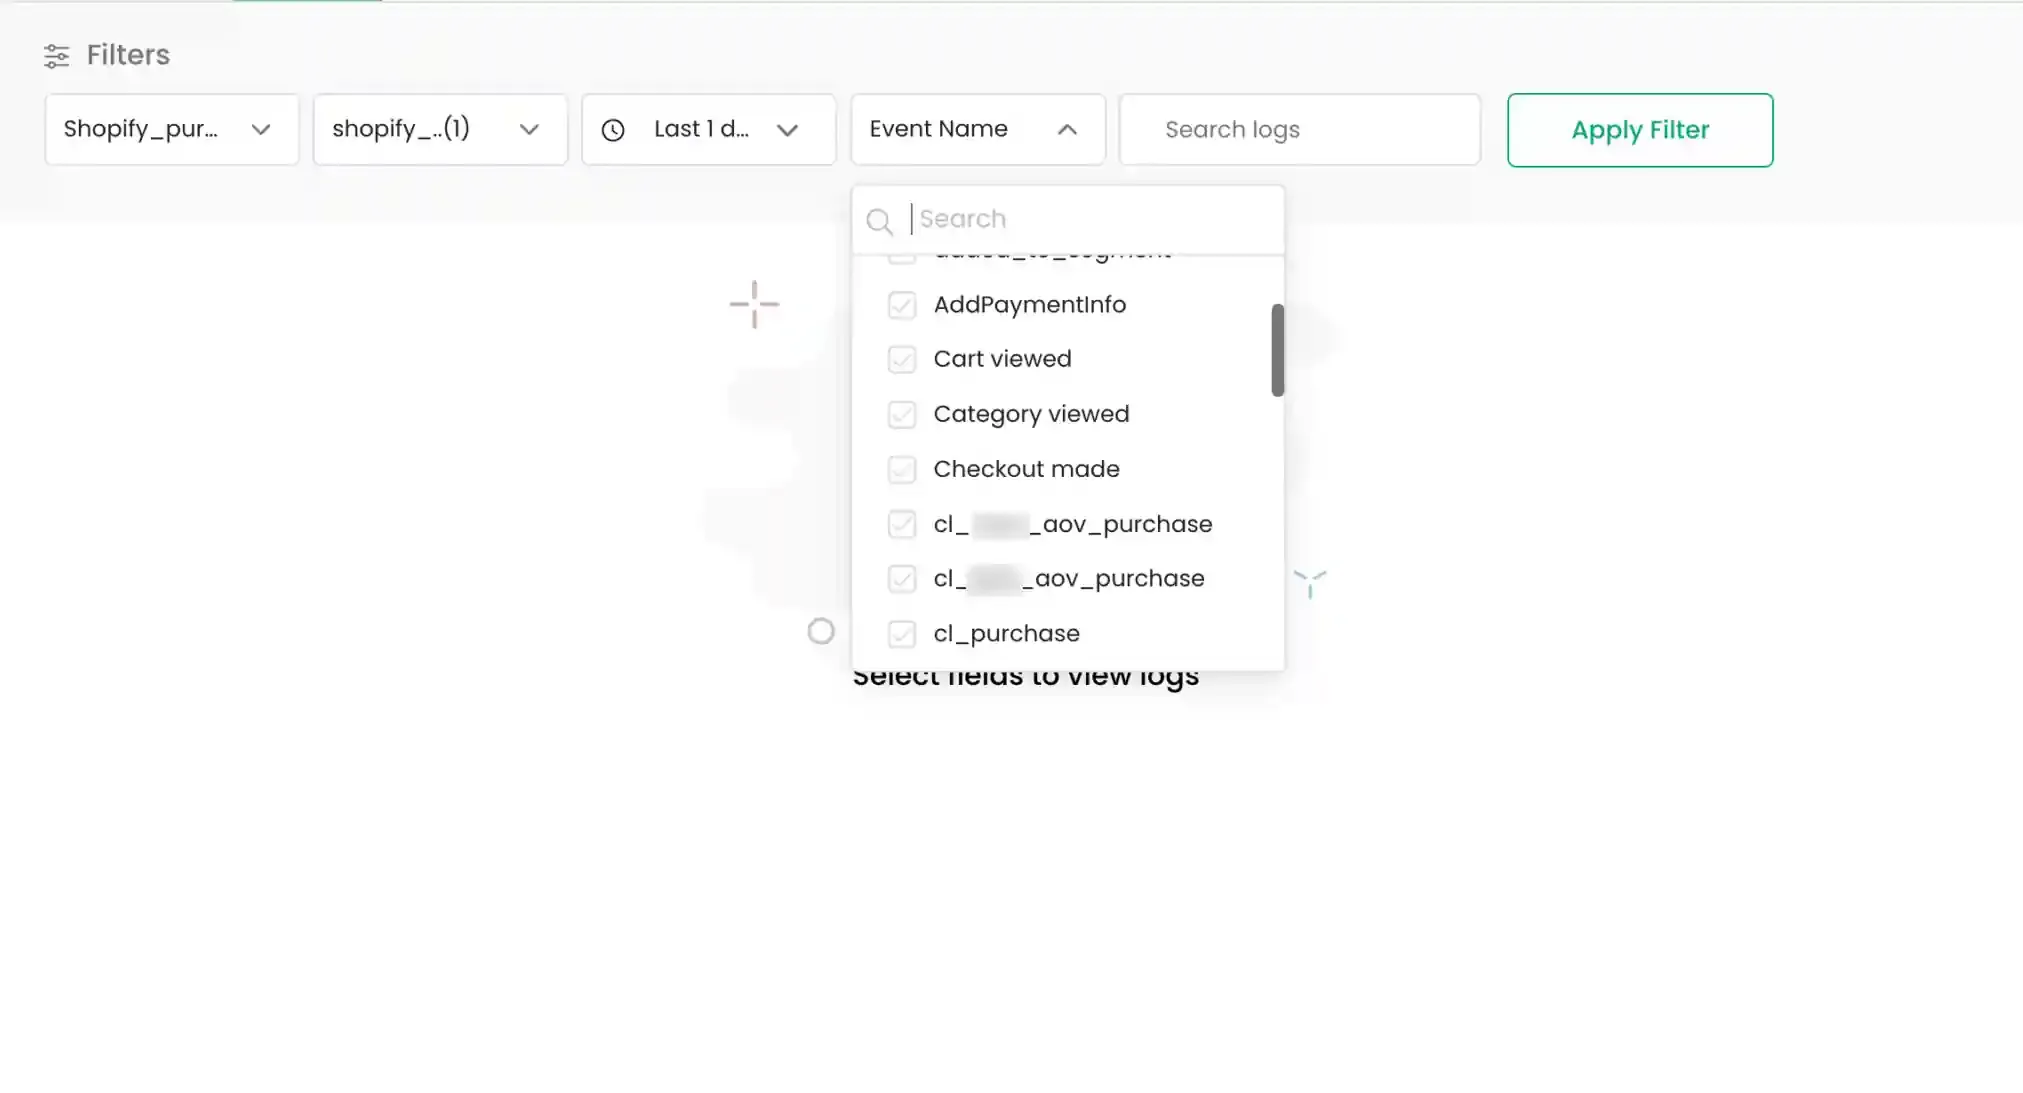Select the Category viewed label

tap(1031, 414)
